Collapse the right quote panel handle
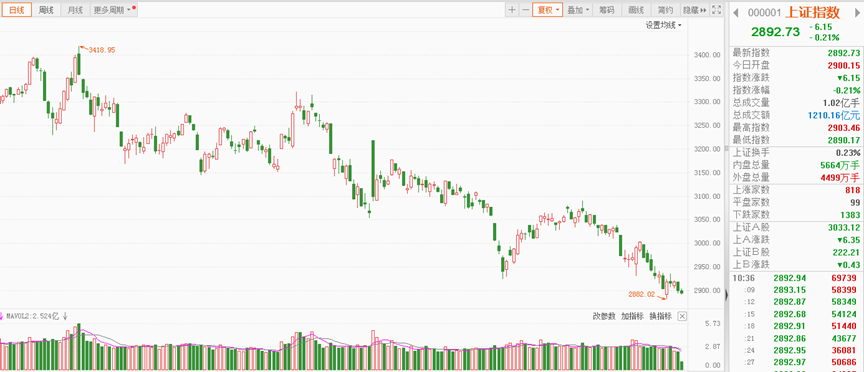The width and height of the screenshot is (864, 372). point(725,295)
